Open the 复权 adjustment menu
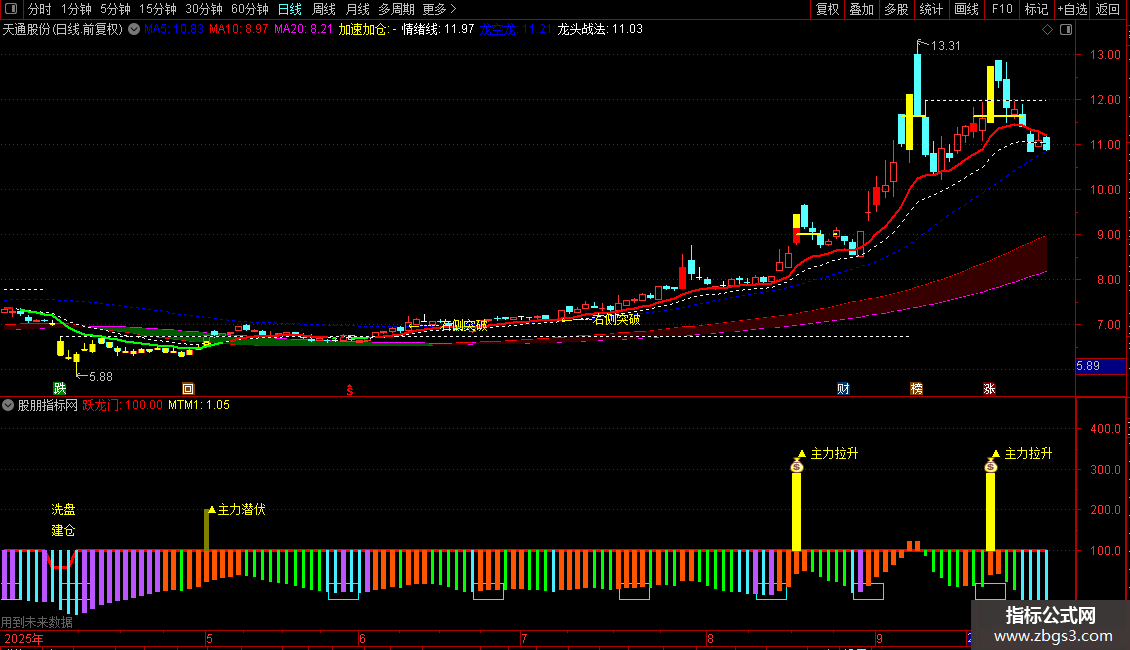 pyautogui.click(x=827, y=9)
